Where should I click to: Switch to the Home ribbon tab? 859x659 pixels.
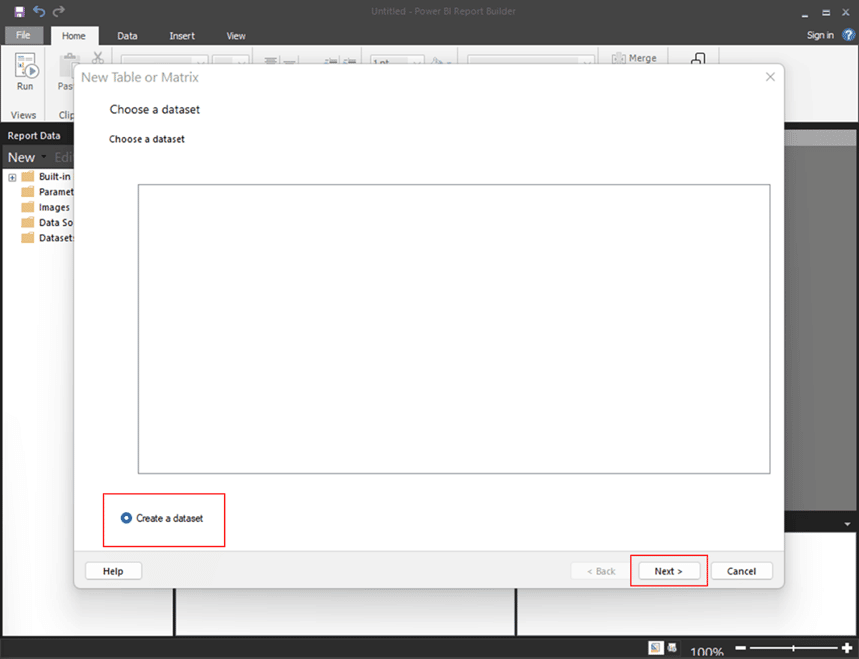(74, 36)
